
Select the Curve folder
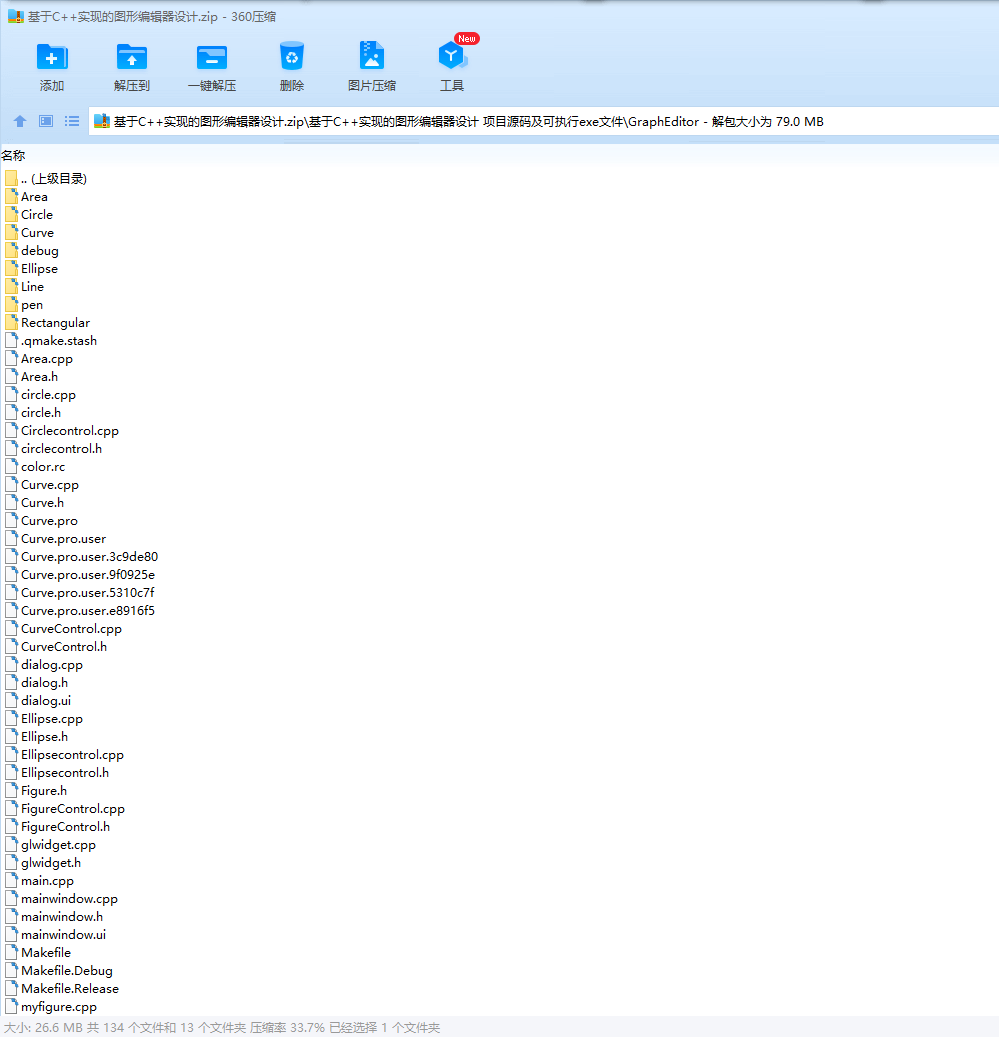click(29, 233)
